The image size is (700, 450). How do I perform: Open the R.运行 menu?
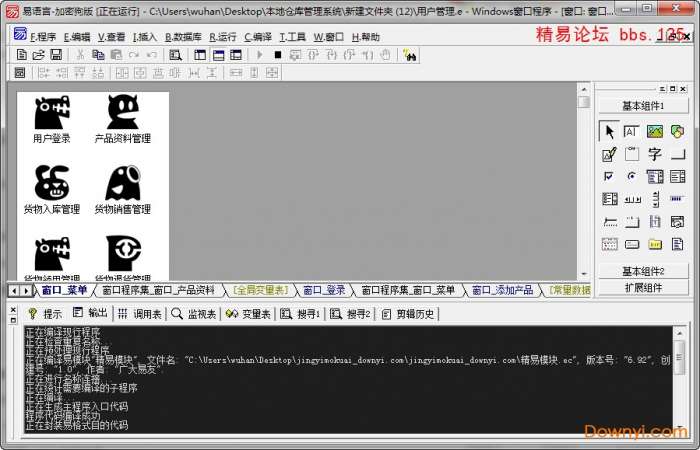[x=223, y=37]
